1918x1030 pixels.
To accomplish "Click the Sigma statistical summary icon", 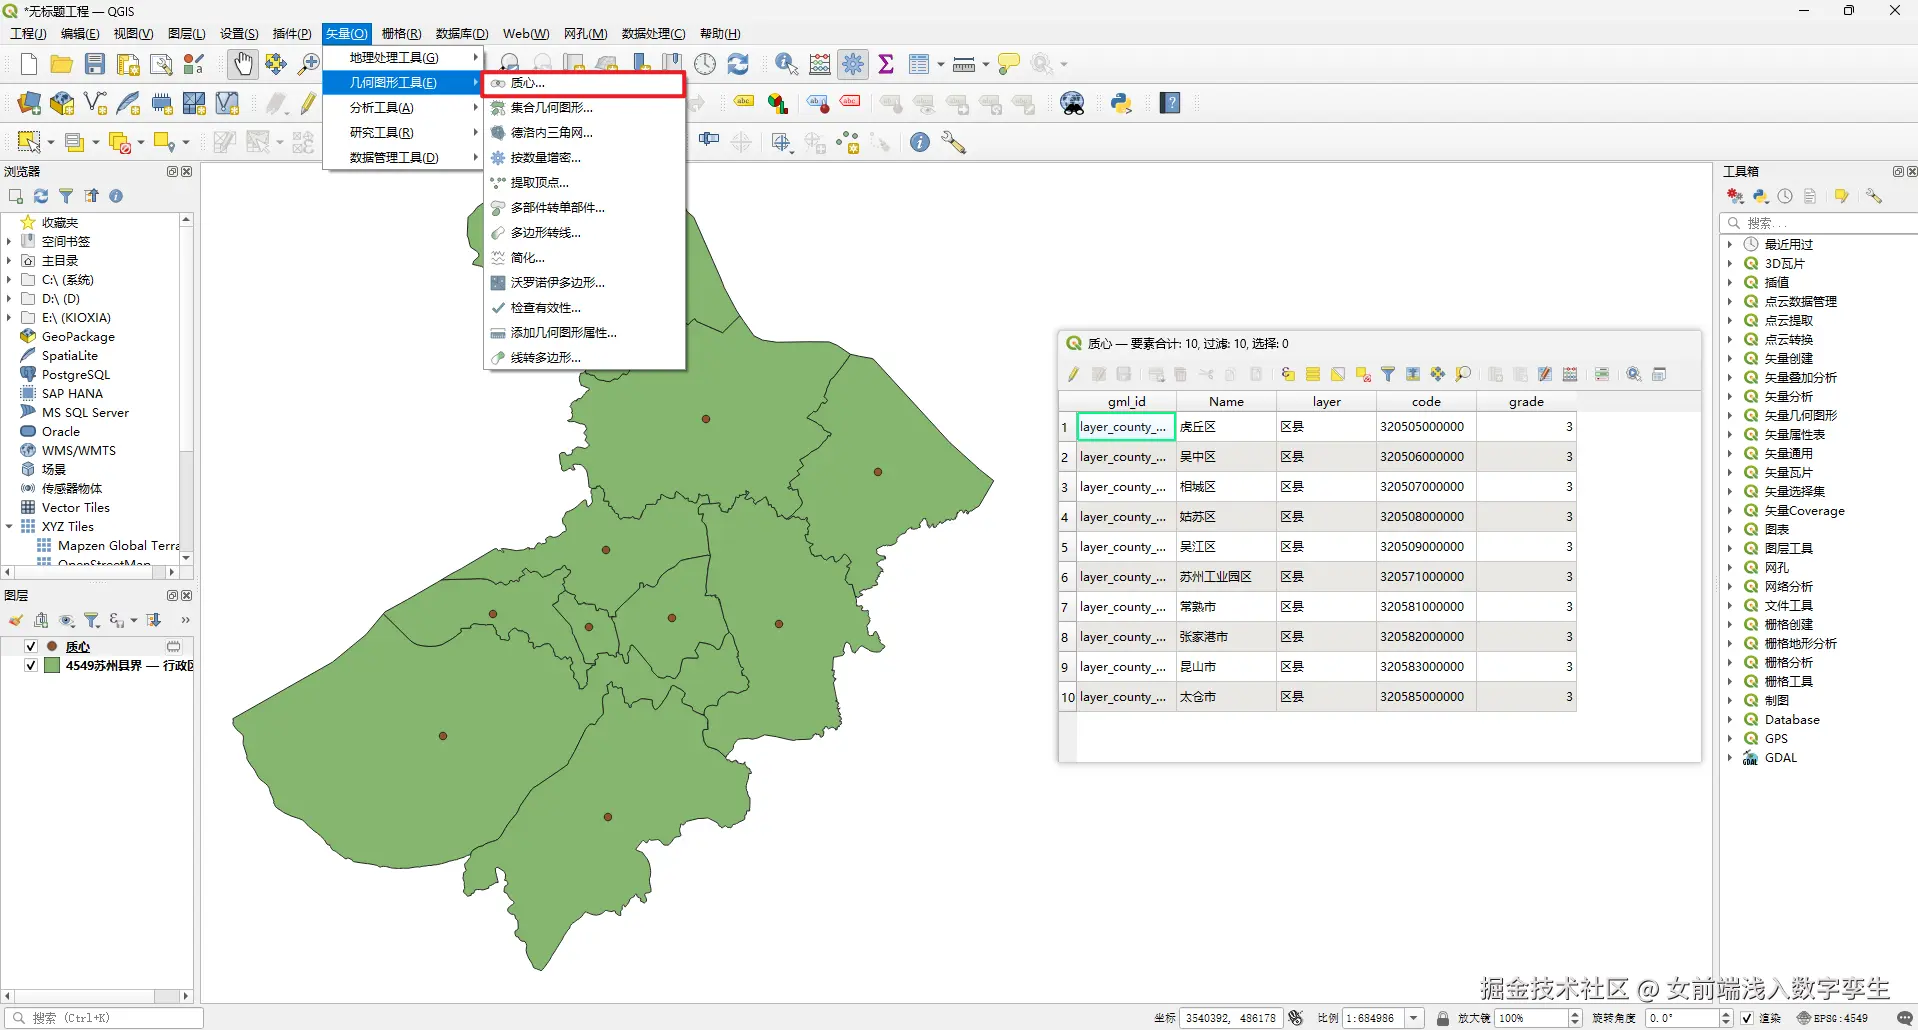I will (x=886, y=64).
